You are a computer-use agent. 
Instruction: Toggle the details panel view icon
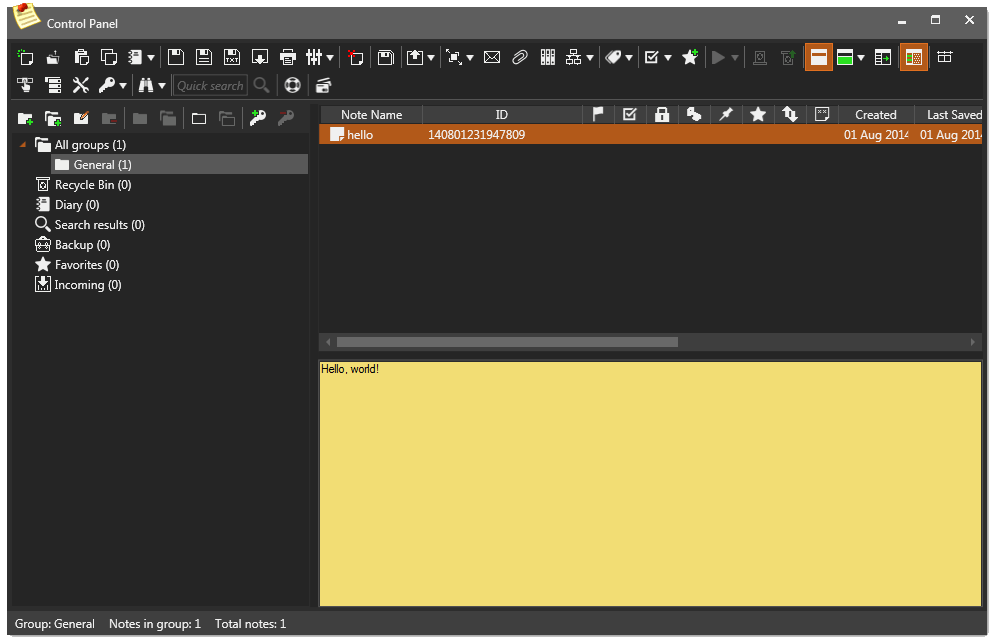(x=882, y=57)
